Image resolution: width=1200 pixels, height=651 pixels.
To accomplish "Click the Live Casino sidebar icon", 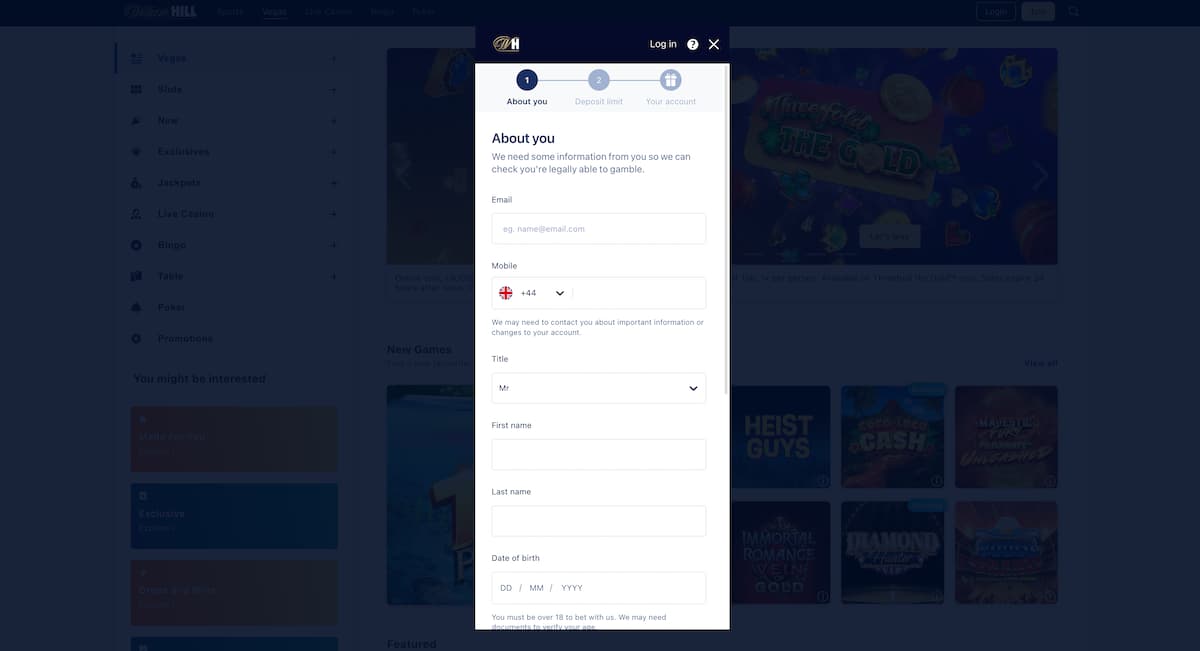I will pos(136,214).
